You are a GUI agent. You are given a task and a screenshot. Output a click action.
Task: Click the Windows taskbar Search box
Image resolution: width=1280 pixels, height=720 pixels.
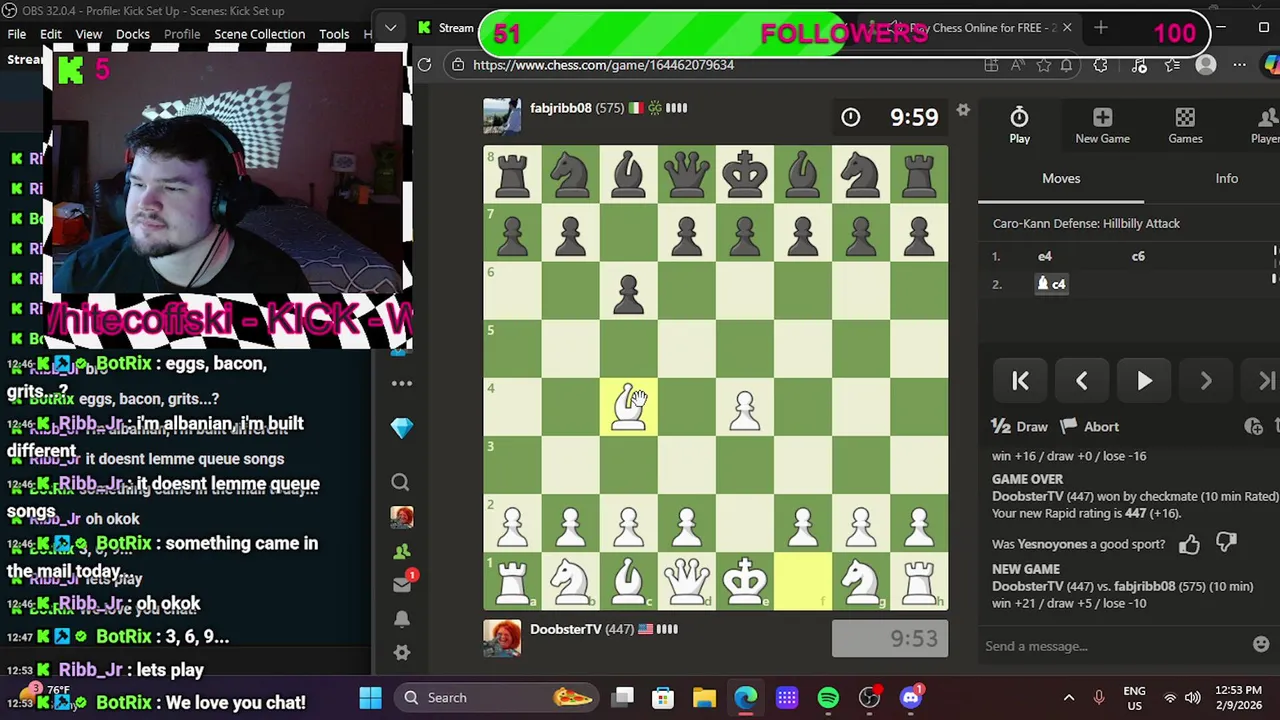pyautogui.click(x=497, y=698)
